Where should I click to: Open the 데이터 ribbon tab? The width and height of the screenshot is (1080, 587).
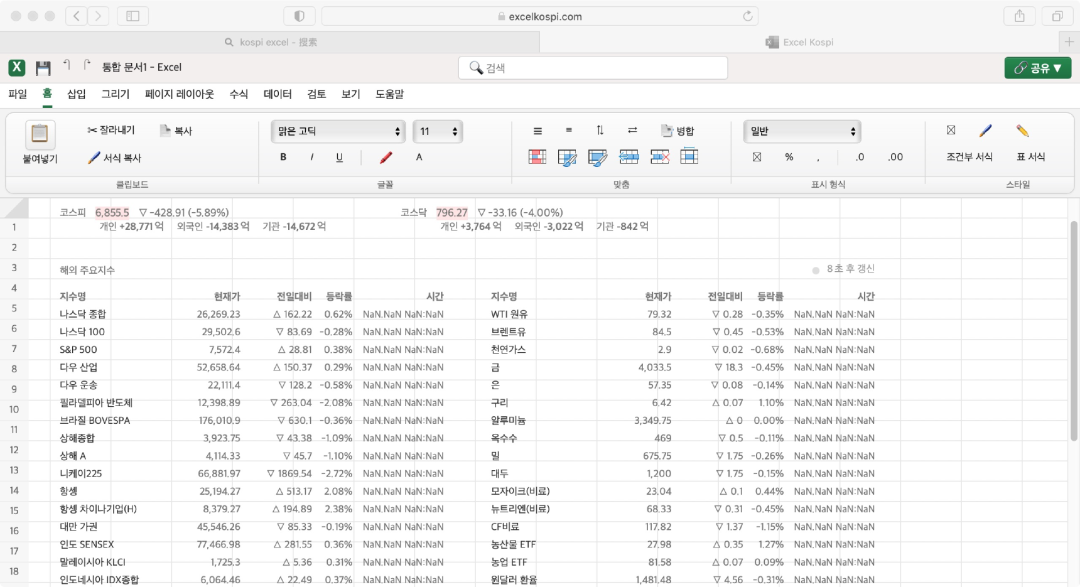[x=278, y=94]
